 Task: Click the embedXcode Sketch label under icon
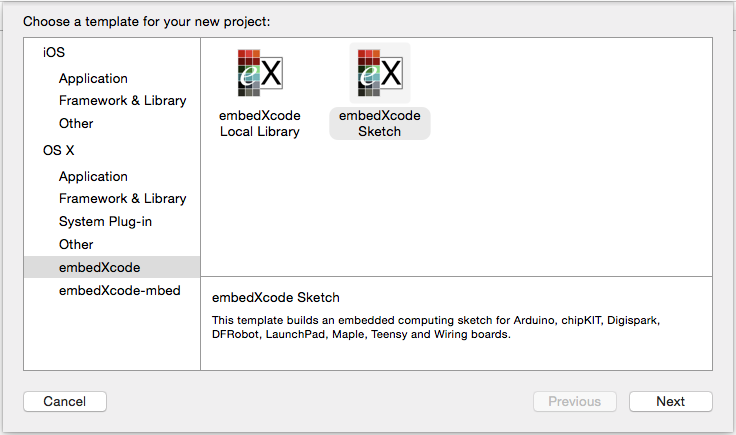380,123
